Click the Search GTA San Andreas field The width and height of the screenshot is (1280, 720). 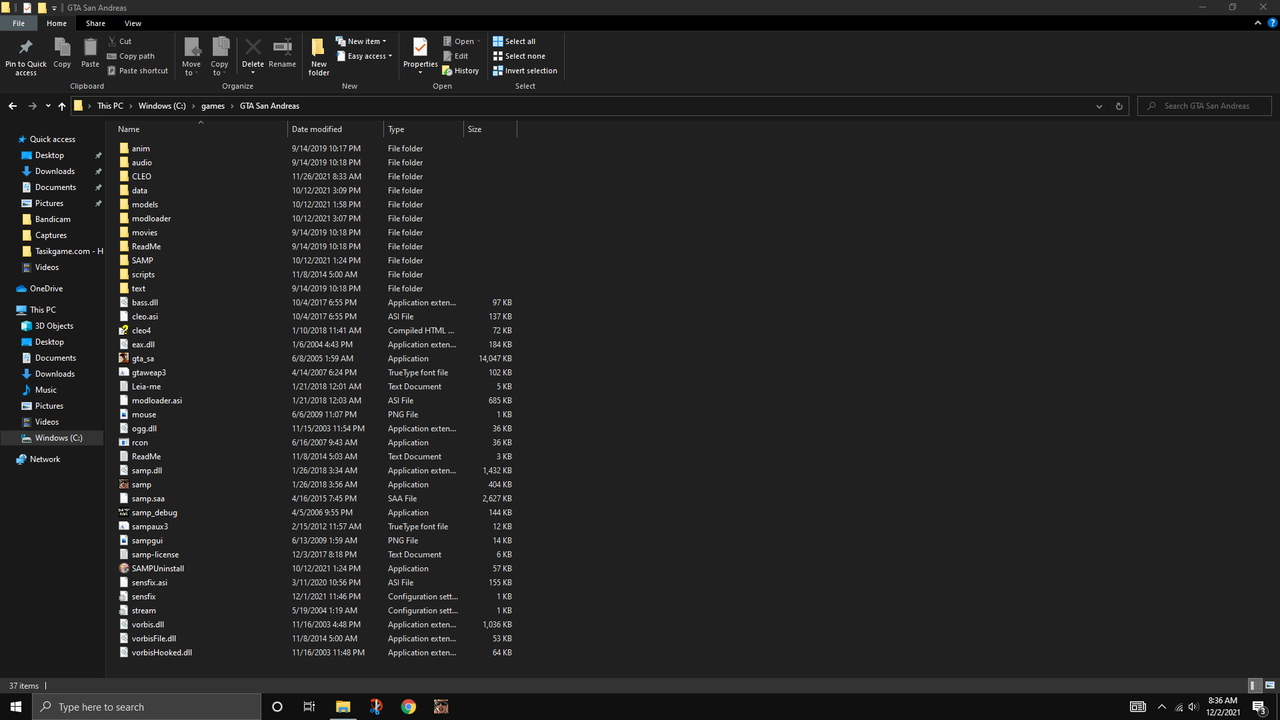coord(1205,106)
